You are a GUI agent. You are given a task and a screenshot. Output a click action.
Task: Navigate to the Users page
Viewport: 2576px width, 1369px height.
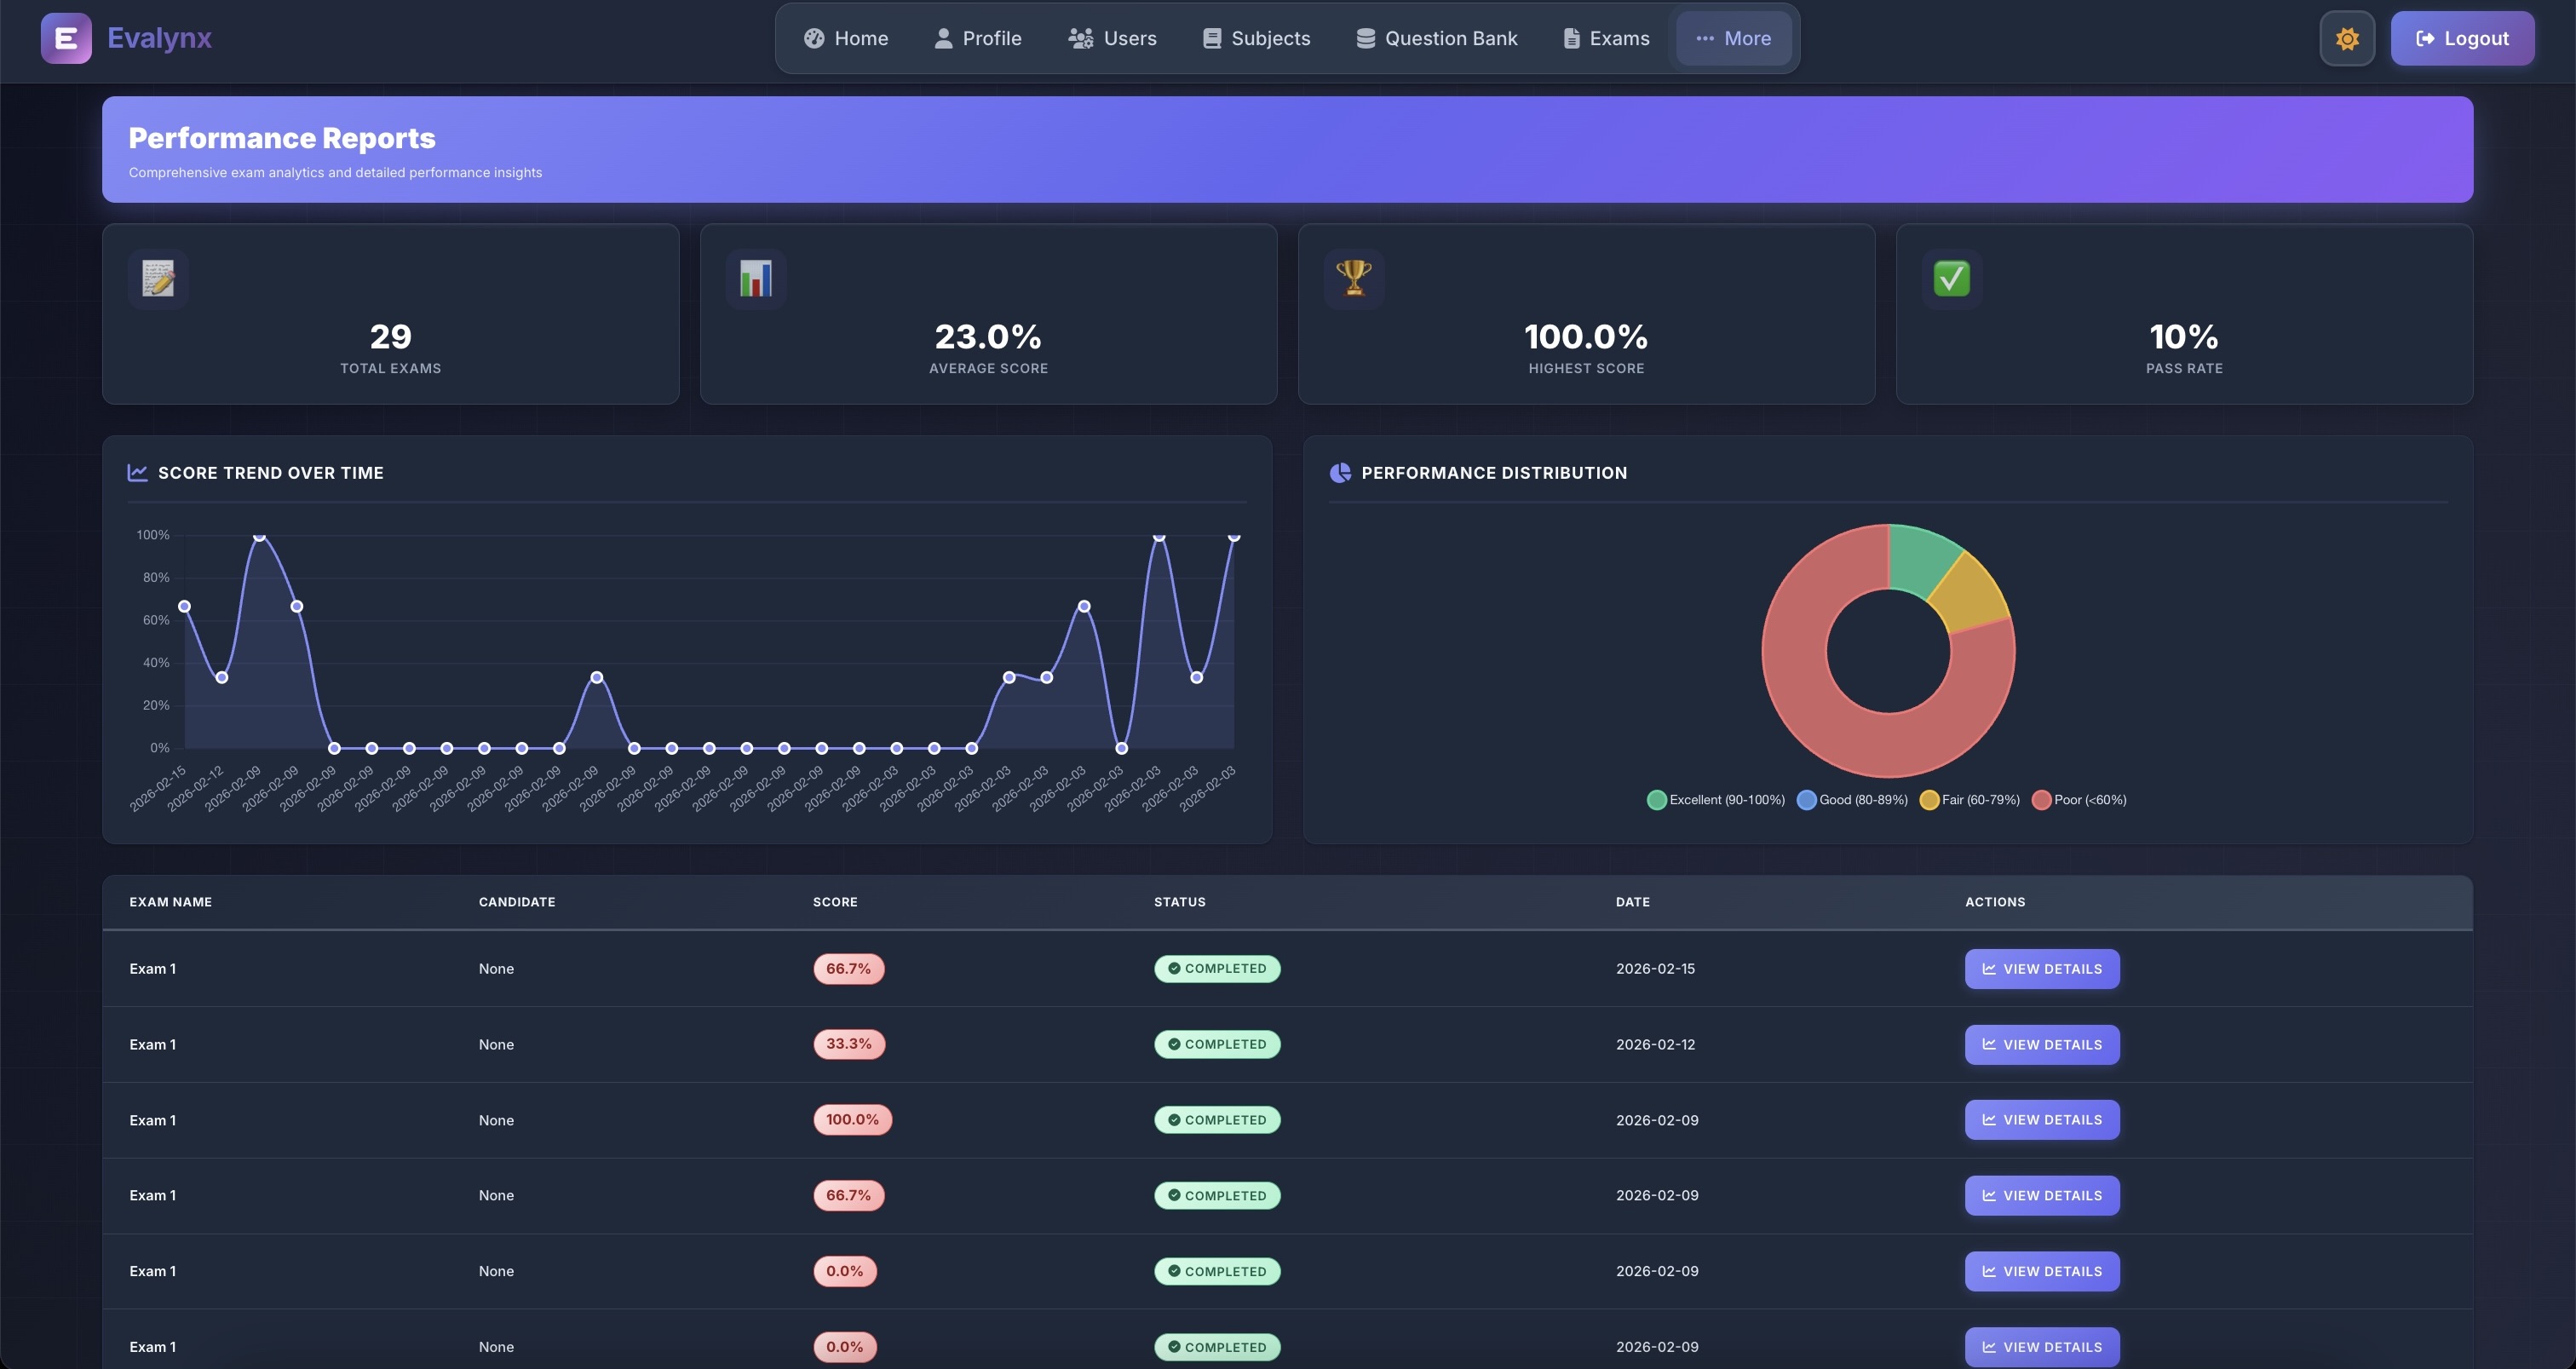coord(1112,38)
